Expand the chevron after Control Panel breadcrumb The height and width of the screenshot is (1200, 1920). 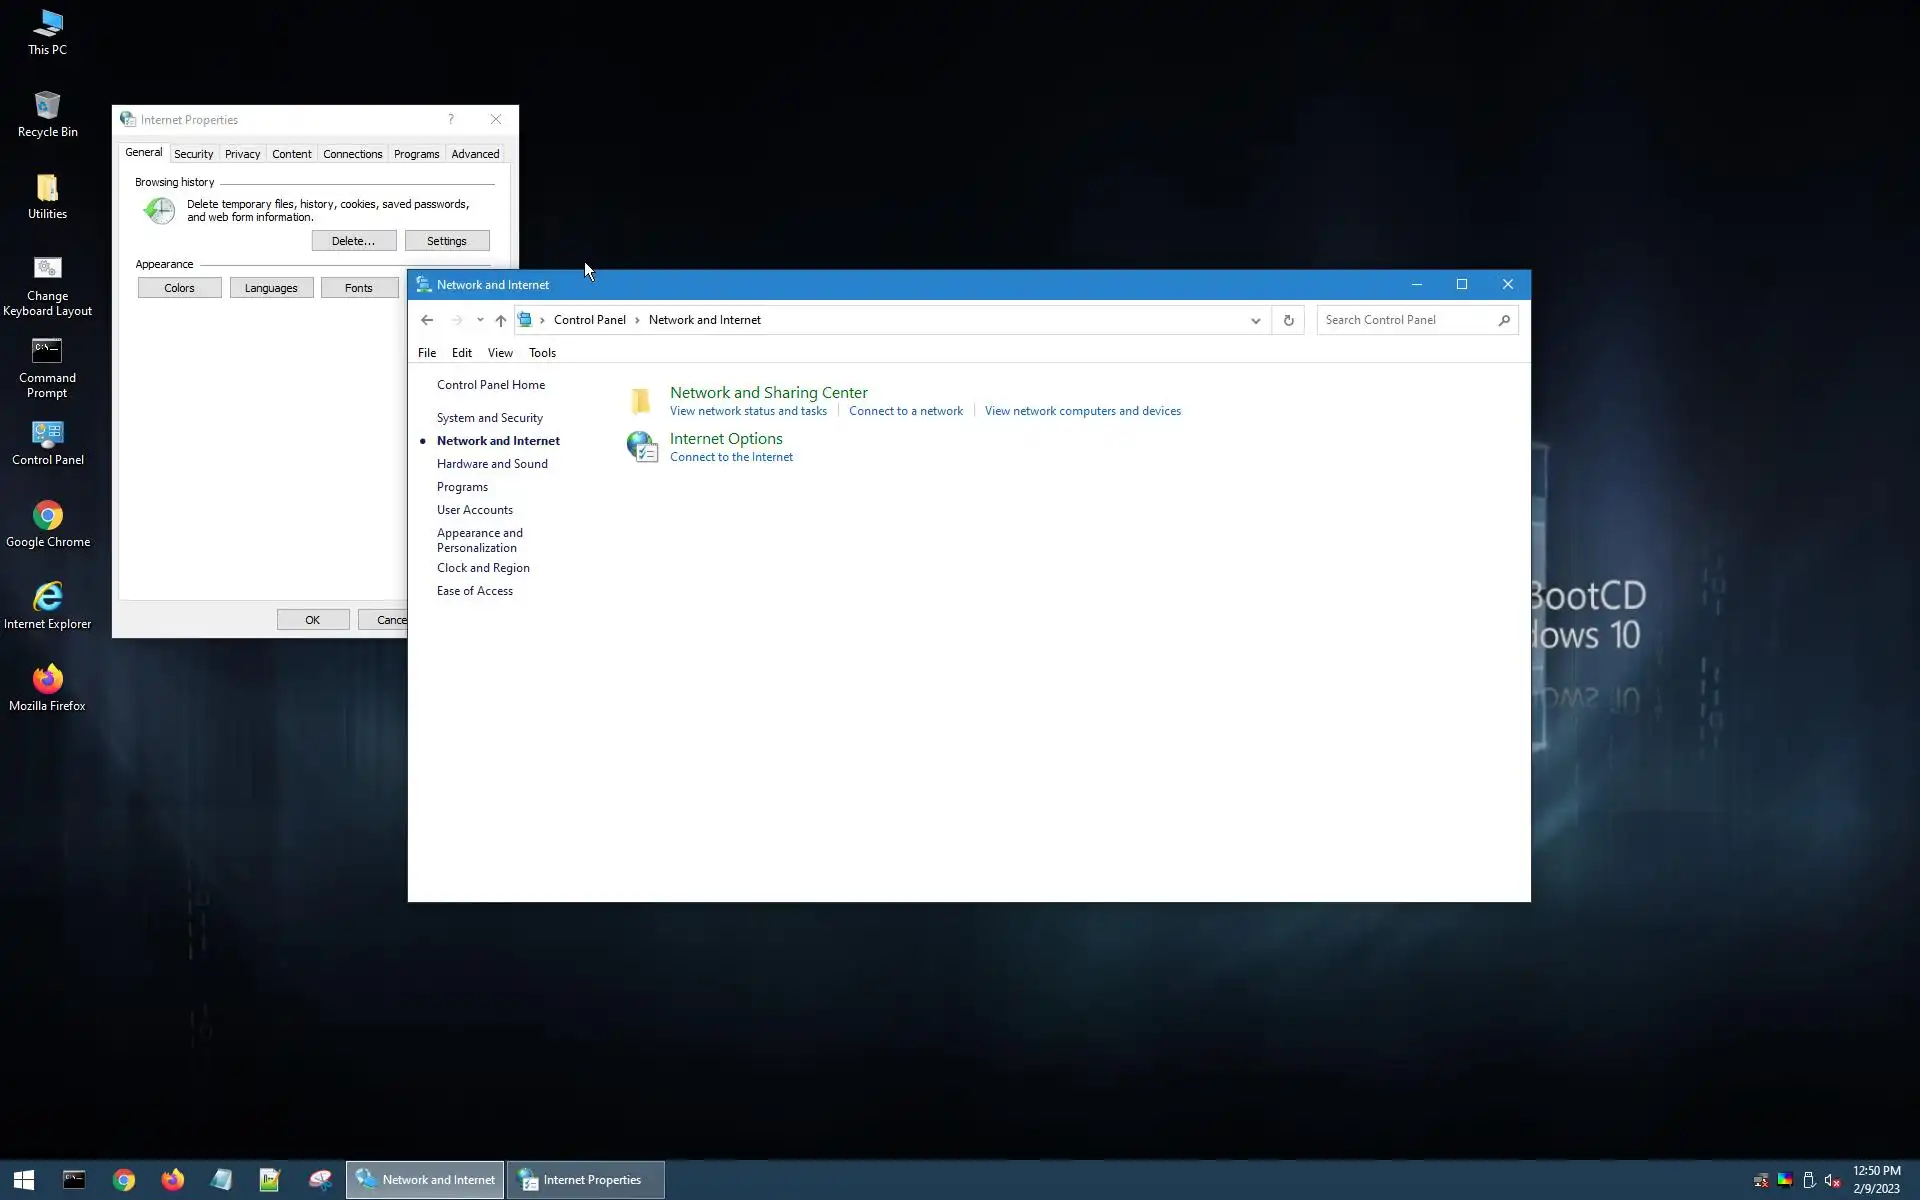pos(637,320)
